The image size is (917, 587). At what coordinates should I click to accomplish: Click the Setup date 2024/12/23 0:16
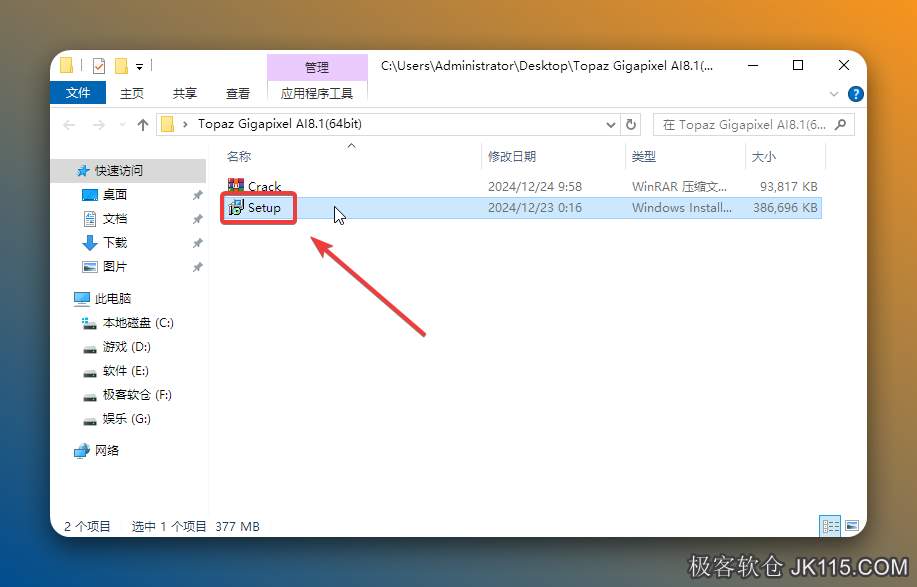[x=535, y=208]
